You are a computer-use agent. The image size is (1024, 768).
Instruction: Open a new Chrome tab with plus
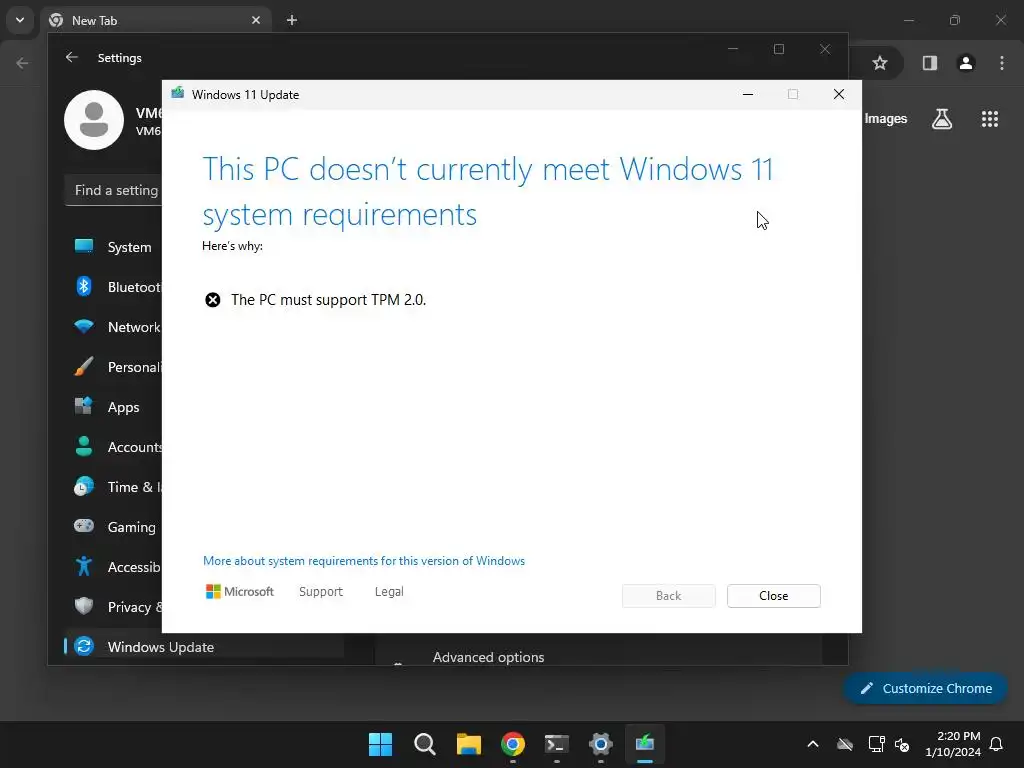click(x=292, y=20)
